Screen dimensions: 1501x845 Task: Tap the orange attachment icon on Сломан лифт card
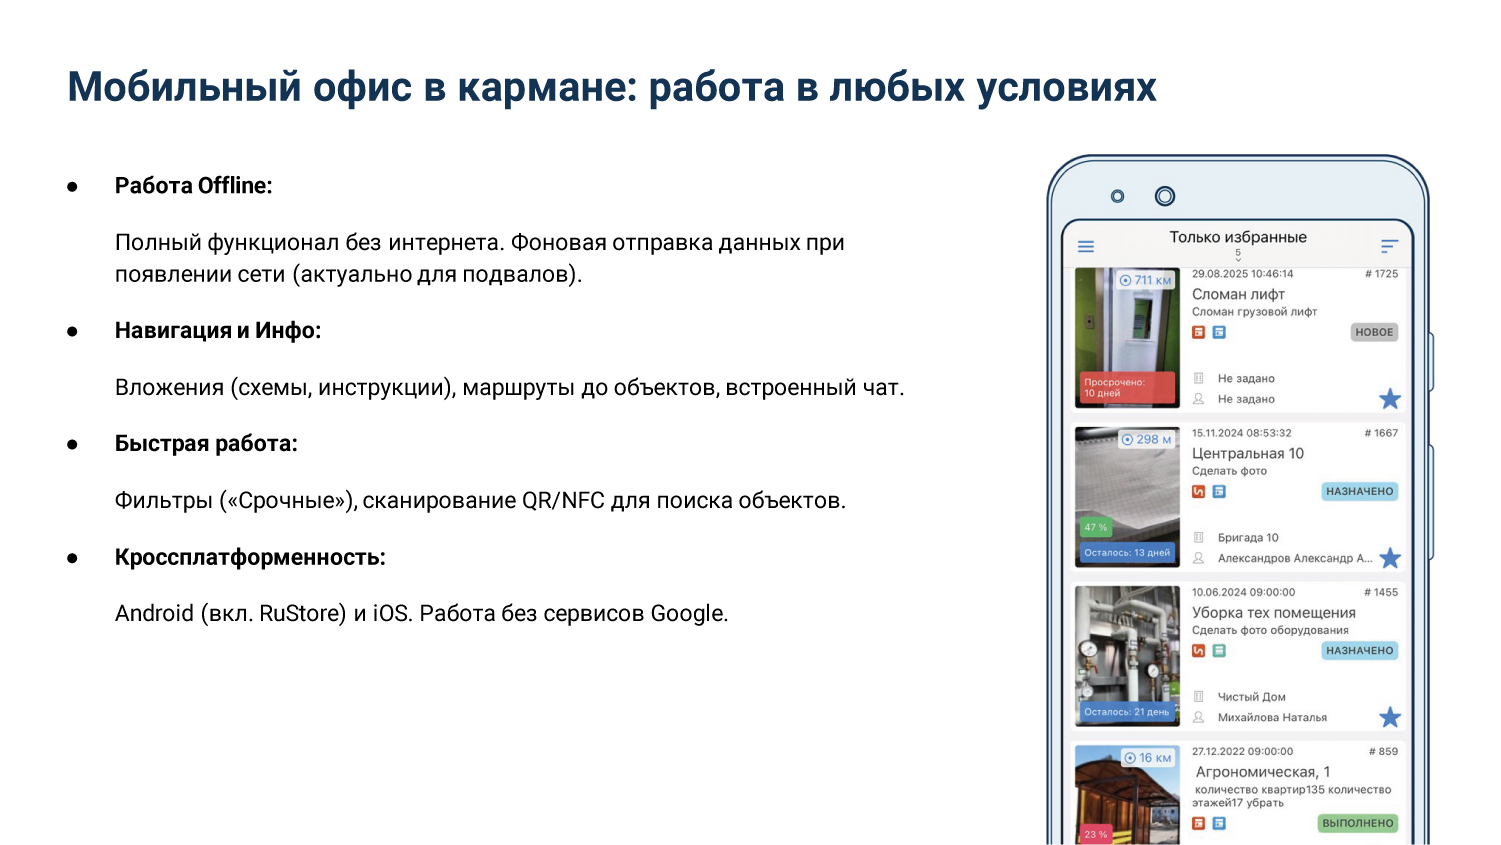pos(1198,332)
